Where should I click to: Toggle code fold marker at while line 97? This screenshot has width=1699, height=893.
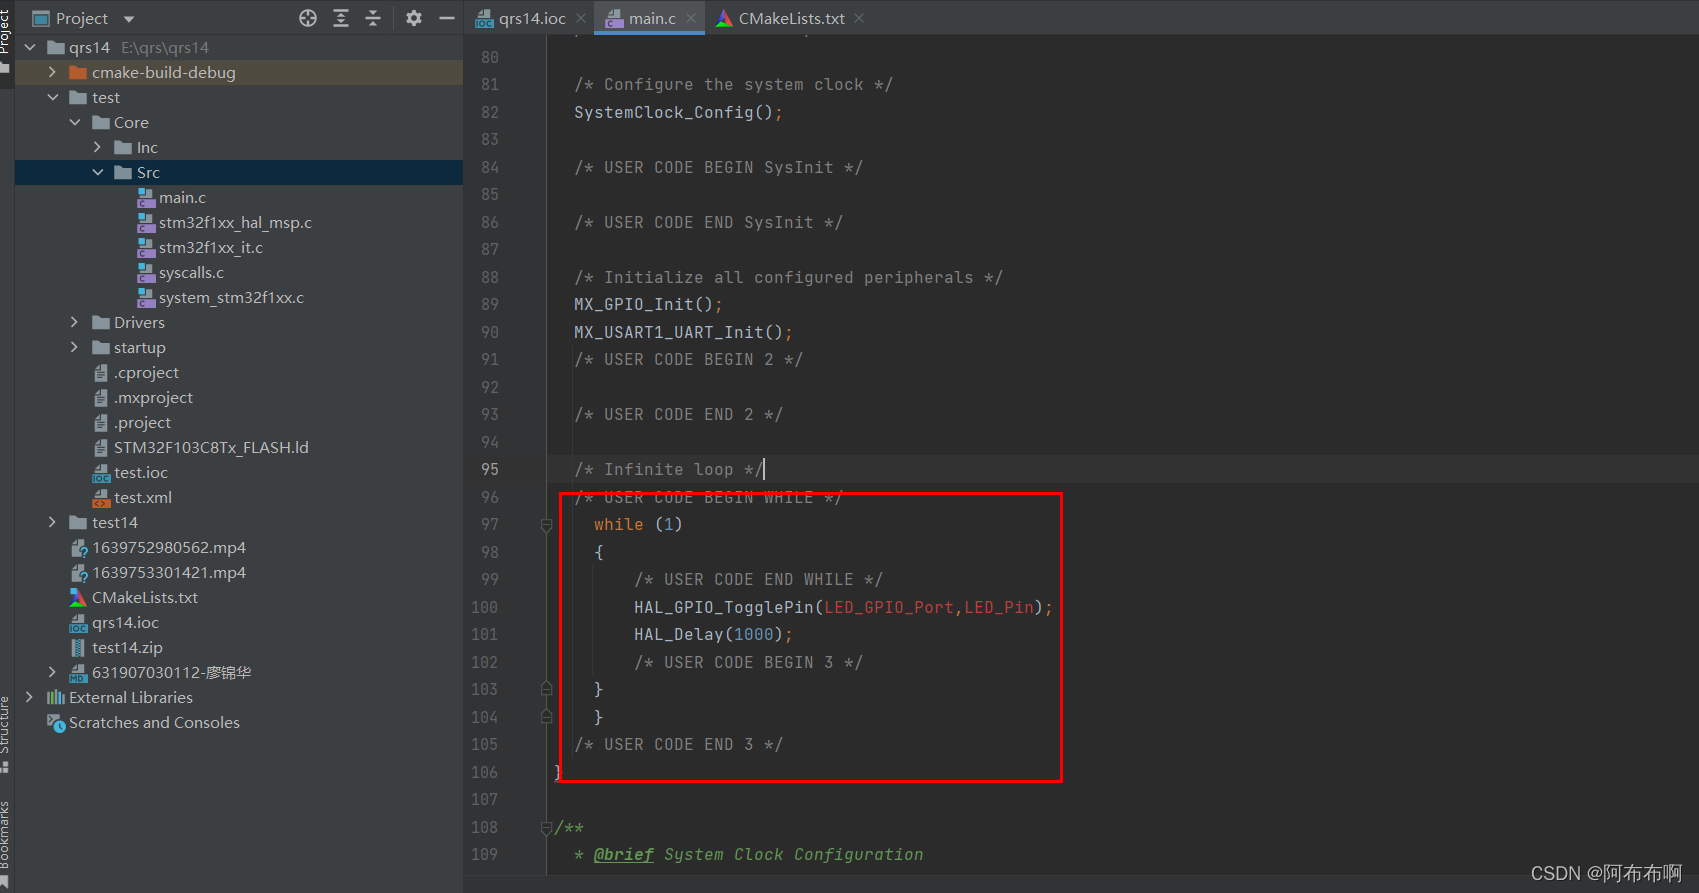(x=546, y=525)
